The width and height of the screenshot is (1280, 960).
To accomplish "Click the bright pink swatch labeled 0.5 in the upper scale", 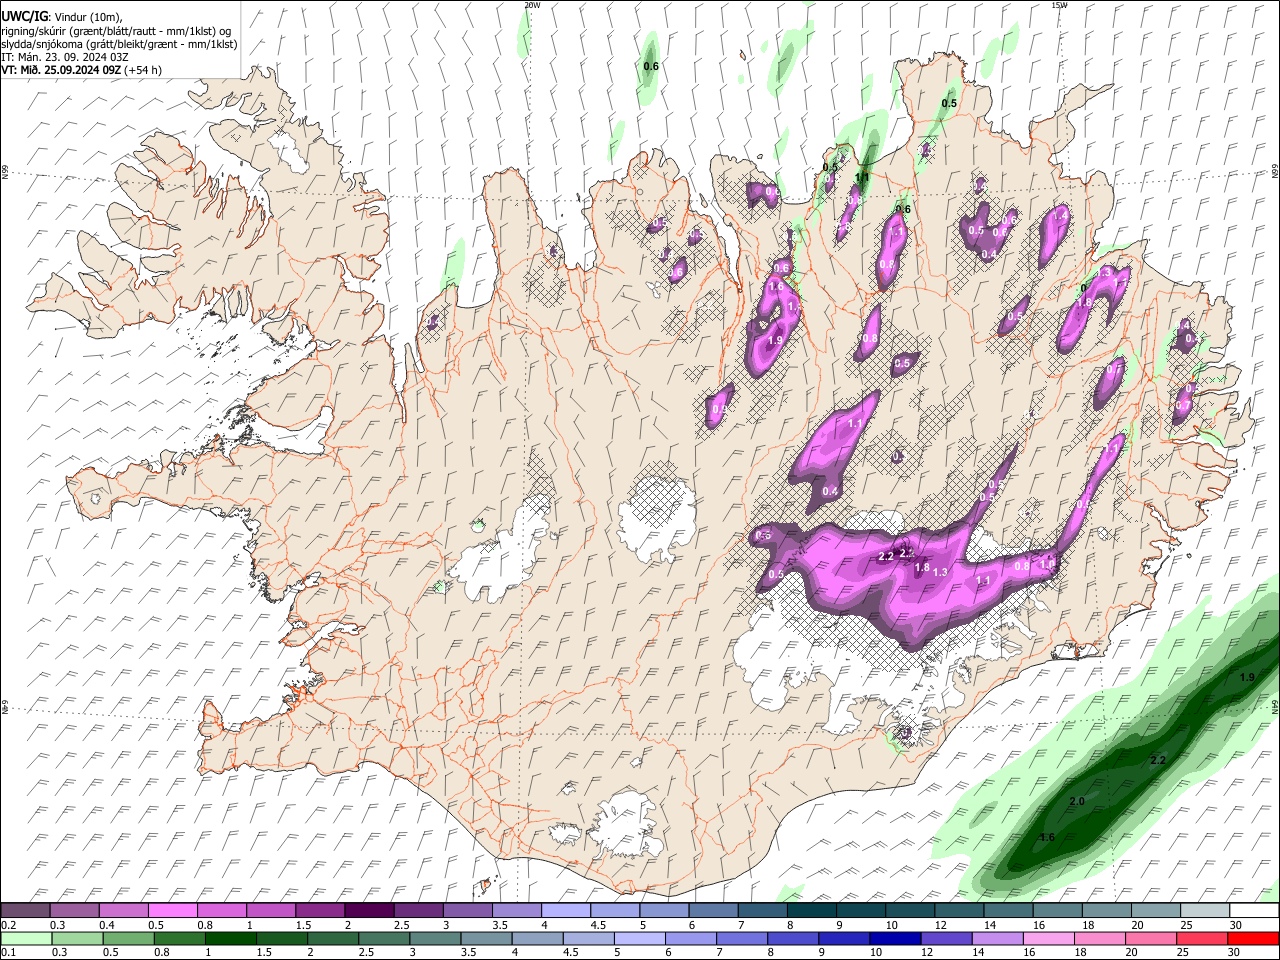I will click(172, 911).
